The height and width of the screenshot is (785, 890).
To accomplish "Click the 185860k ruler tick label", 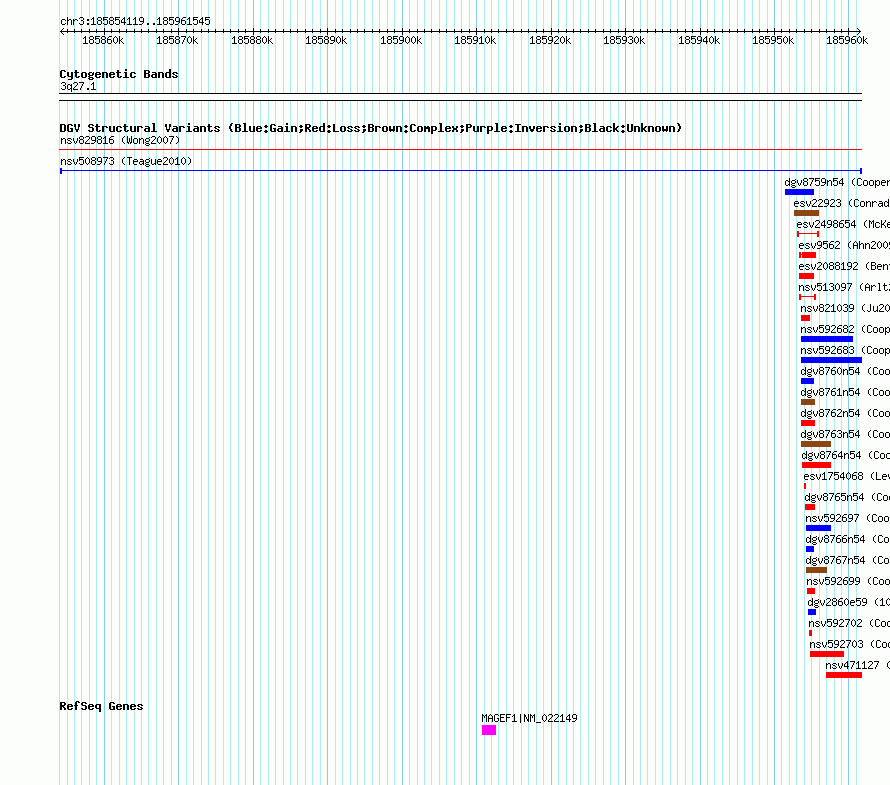I will point(103,40).
